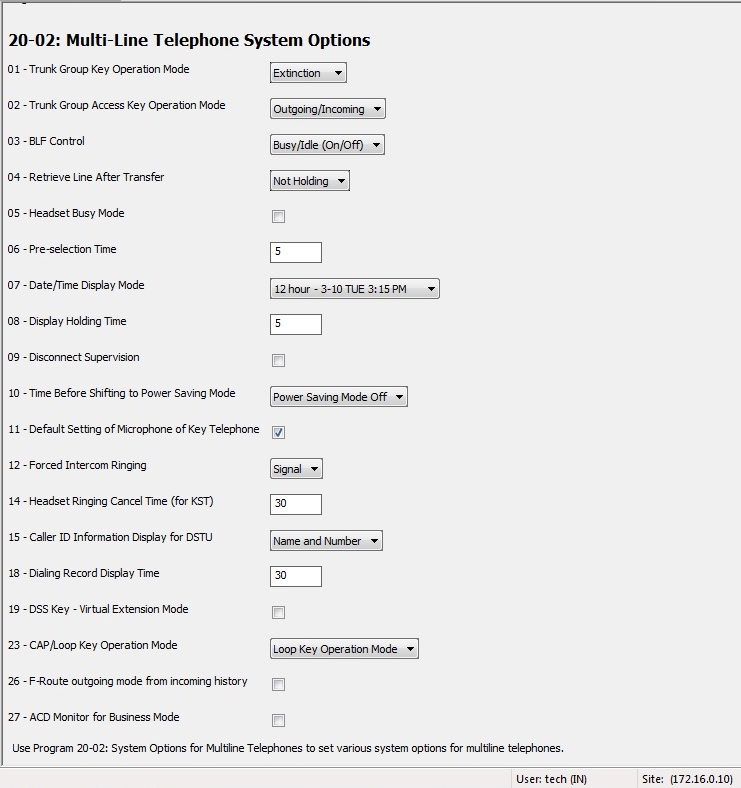Open Date/Time Display Mode dropdown
This screenshot has width=741, height=788.
point(355,289)
